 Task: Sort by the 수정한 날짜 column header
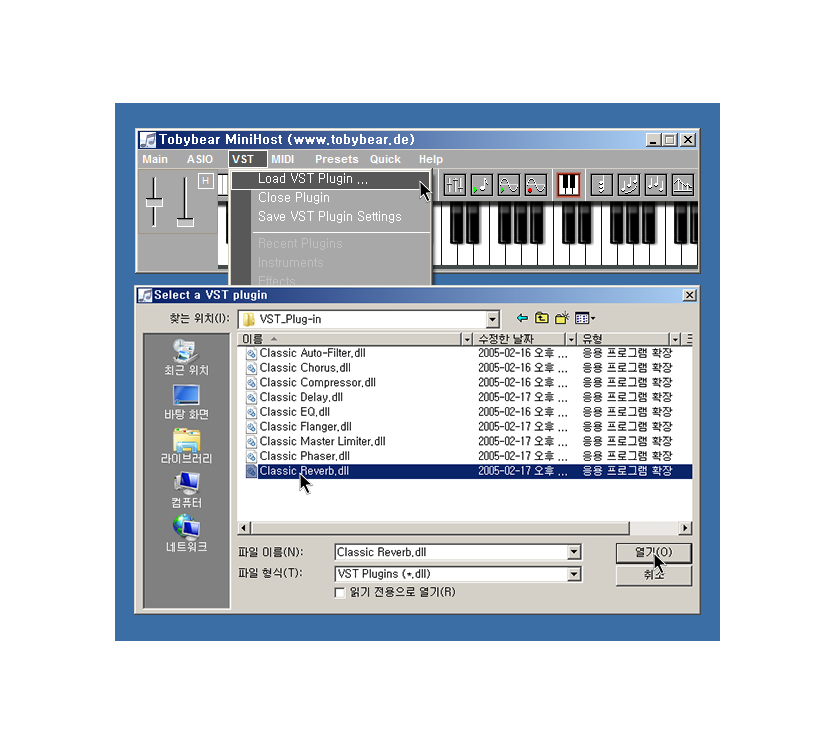[520, 339]
